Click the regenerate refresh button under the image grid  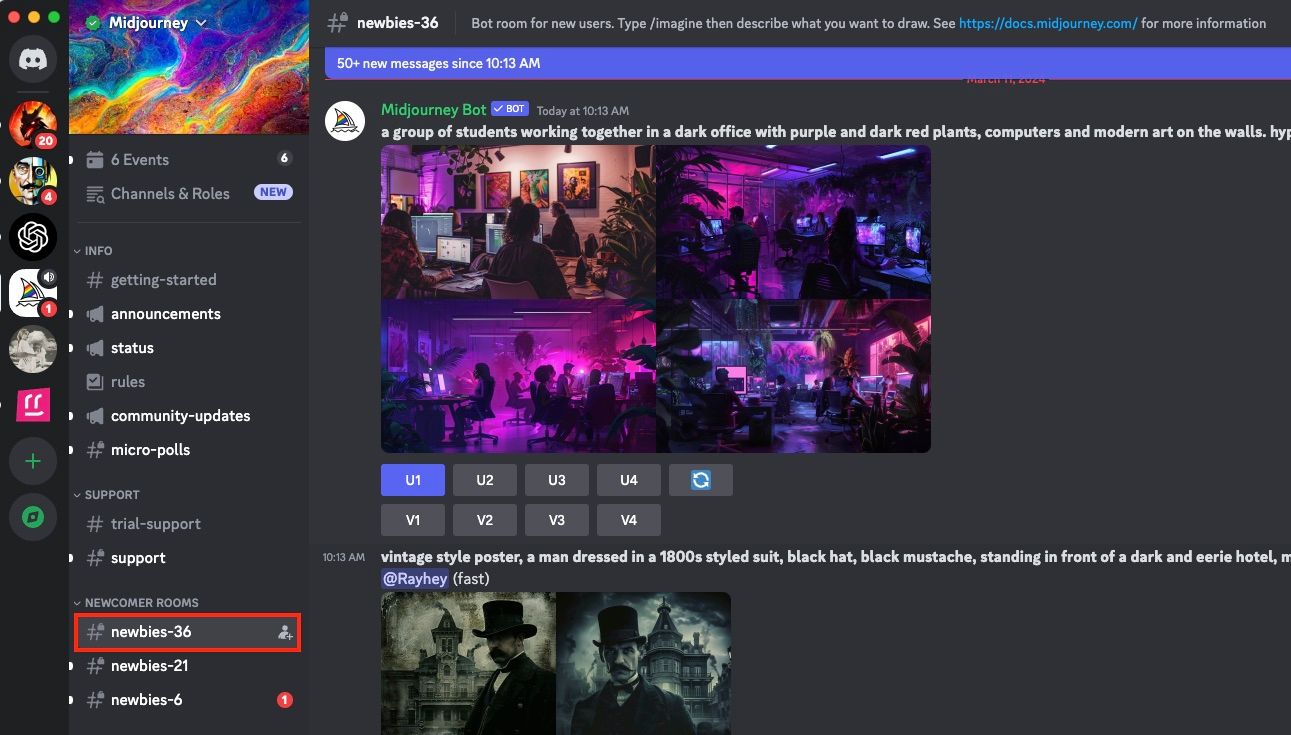(701, 480)
